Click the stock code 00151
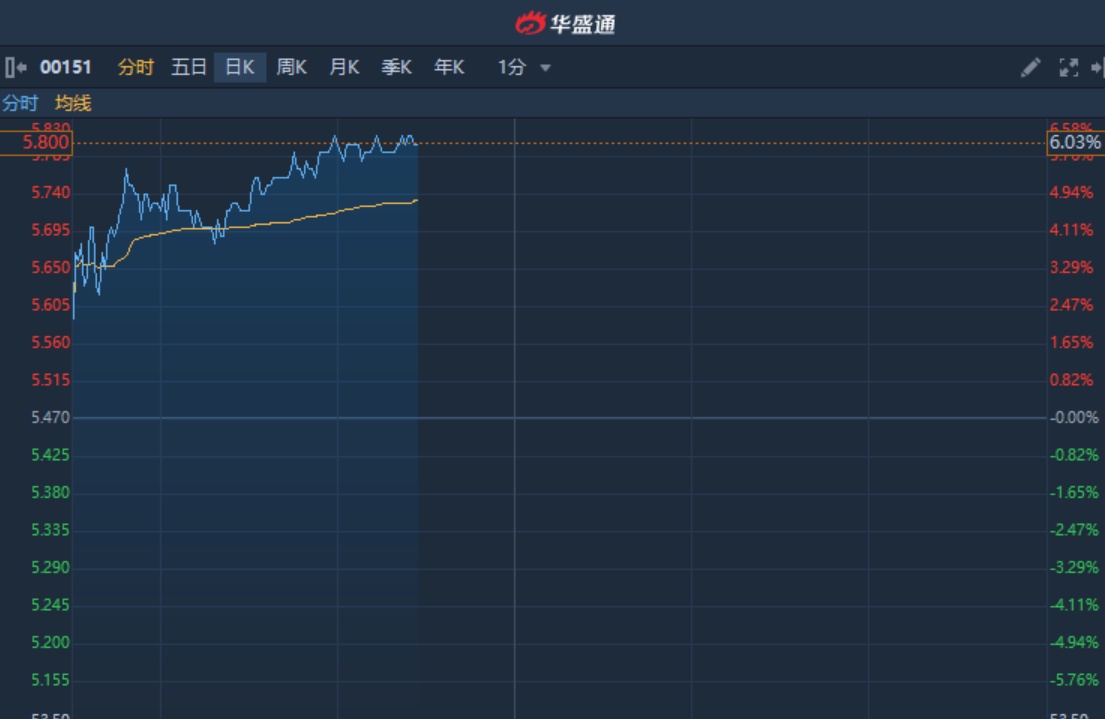The width and height of the screenshot is (1105, 719). (66, 68)
